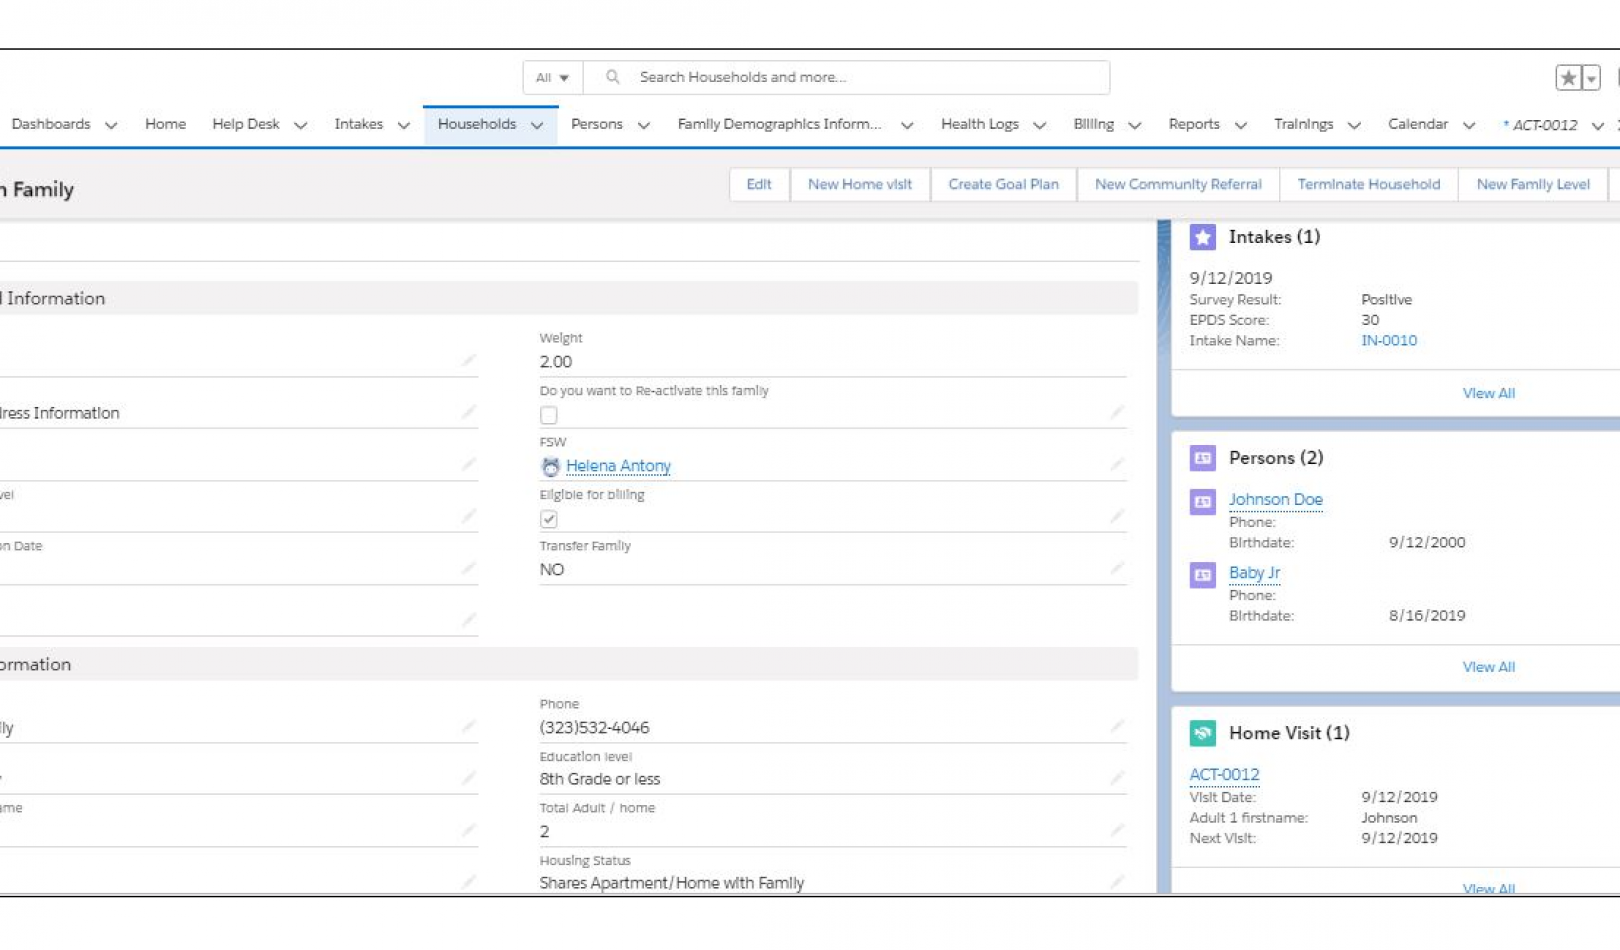Click Helena Antony's FSW avatar icon

tap(550, 466)
